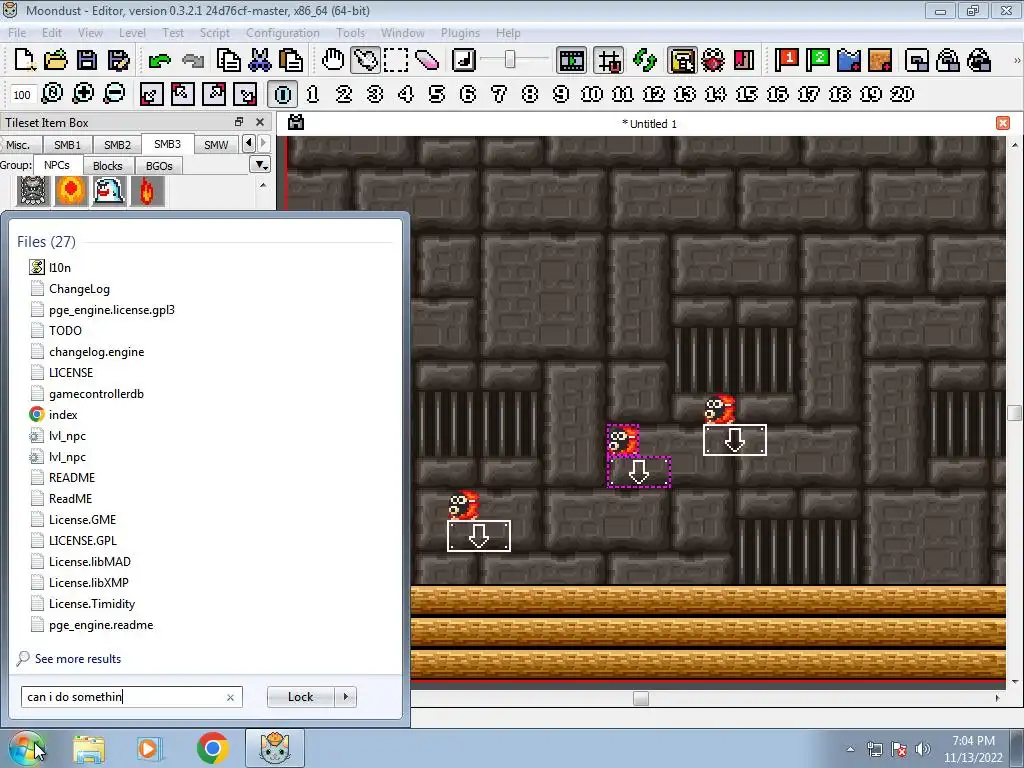Click the green reload arrows icon
Viewport: 1024px width, 768px height.
point(645,60)
